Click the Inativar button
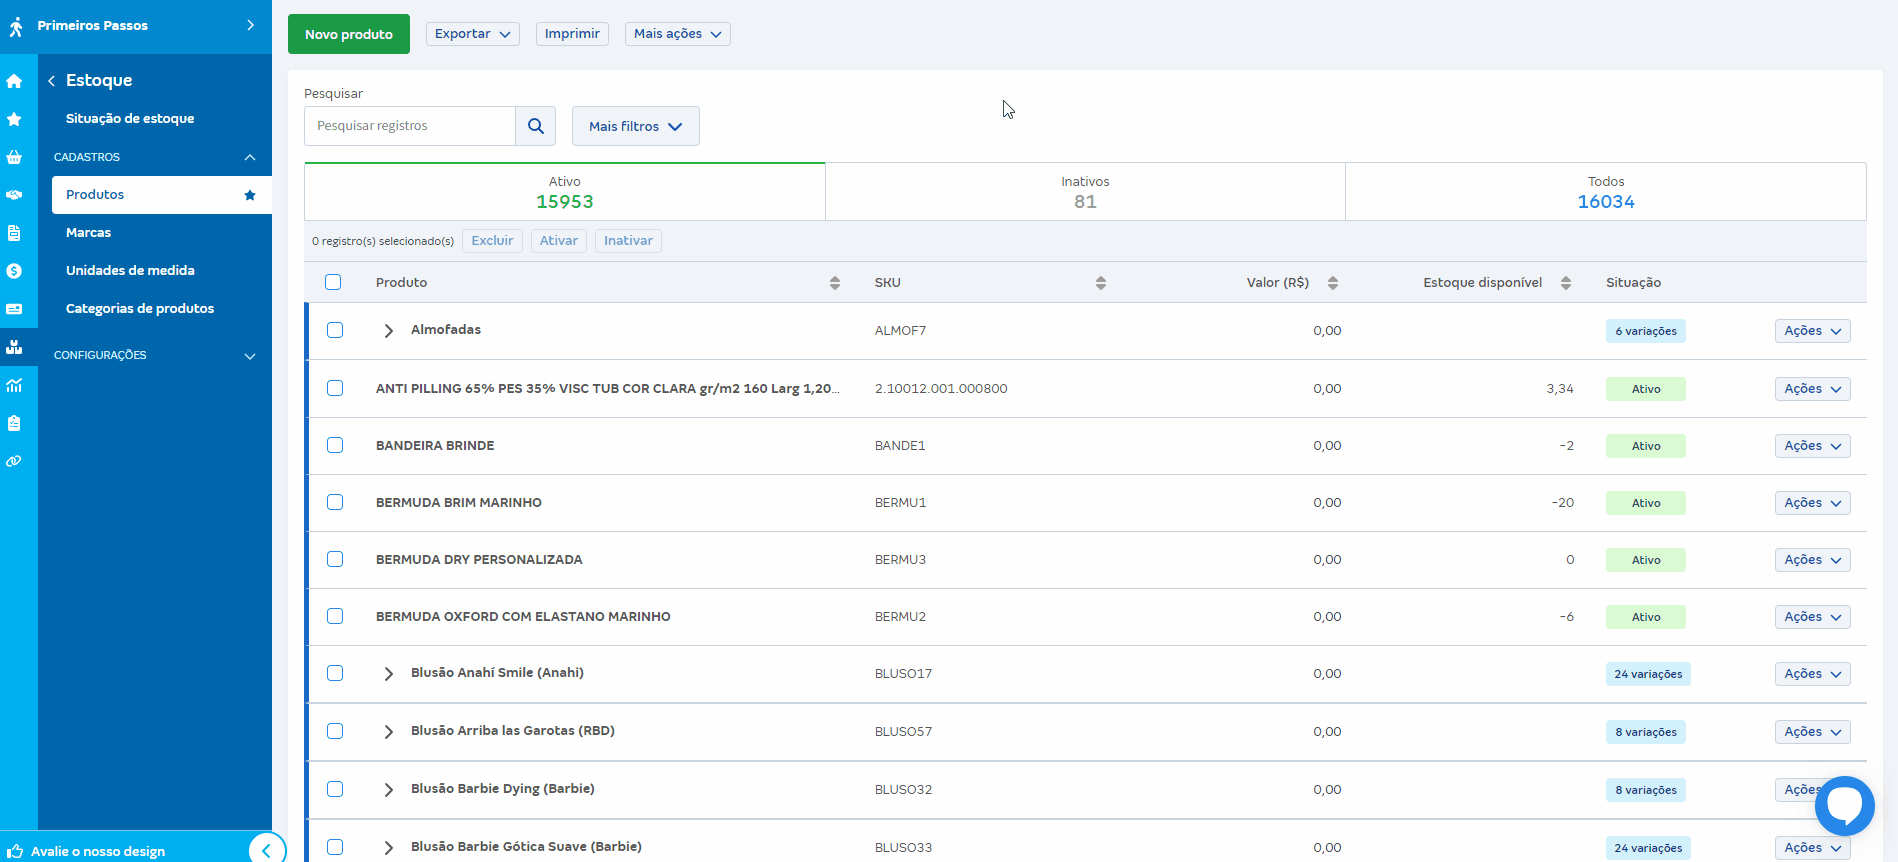The height and width of the screenshot is (862, 1898). 628,241
